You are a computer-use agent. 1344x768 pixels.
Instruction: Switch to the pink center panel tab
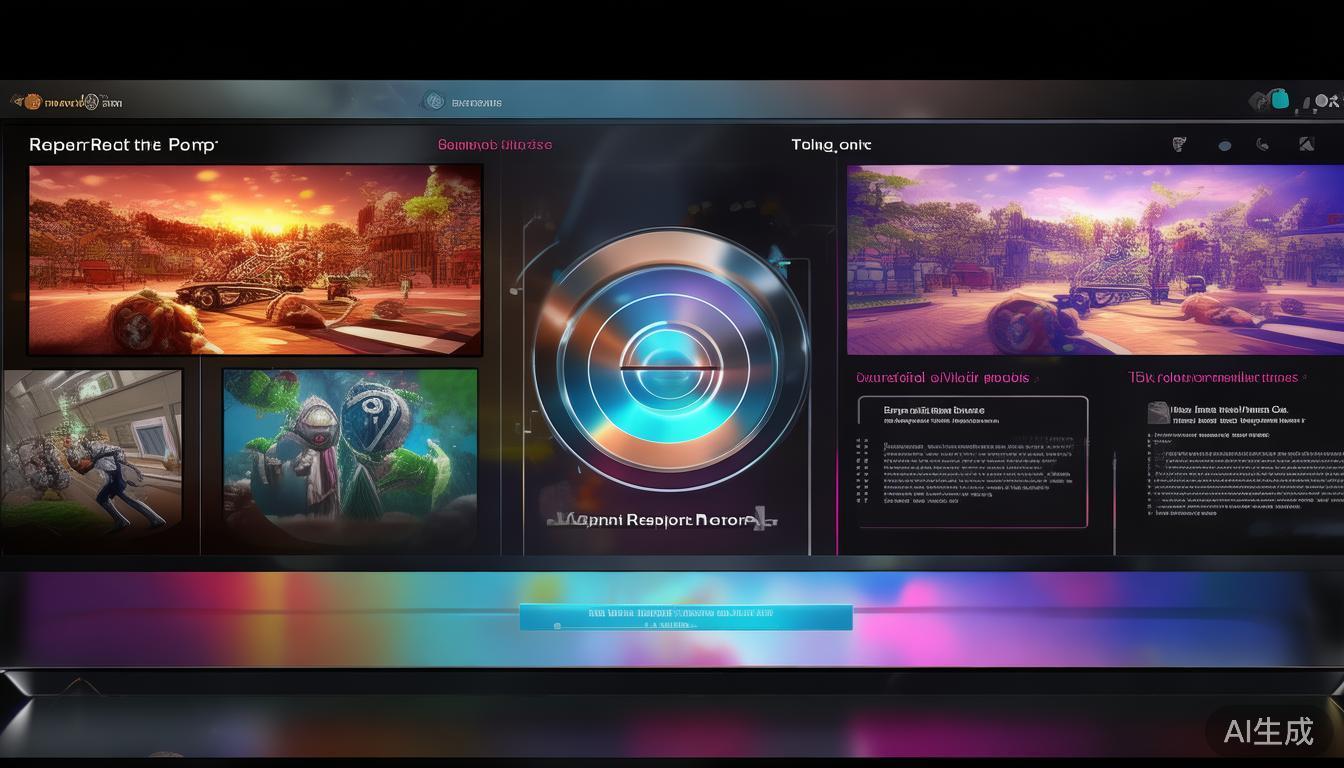[x=494, y=145]
